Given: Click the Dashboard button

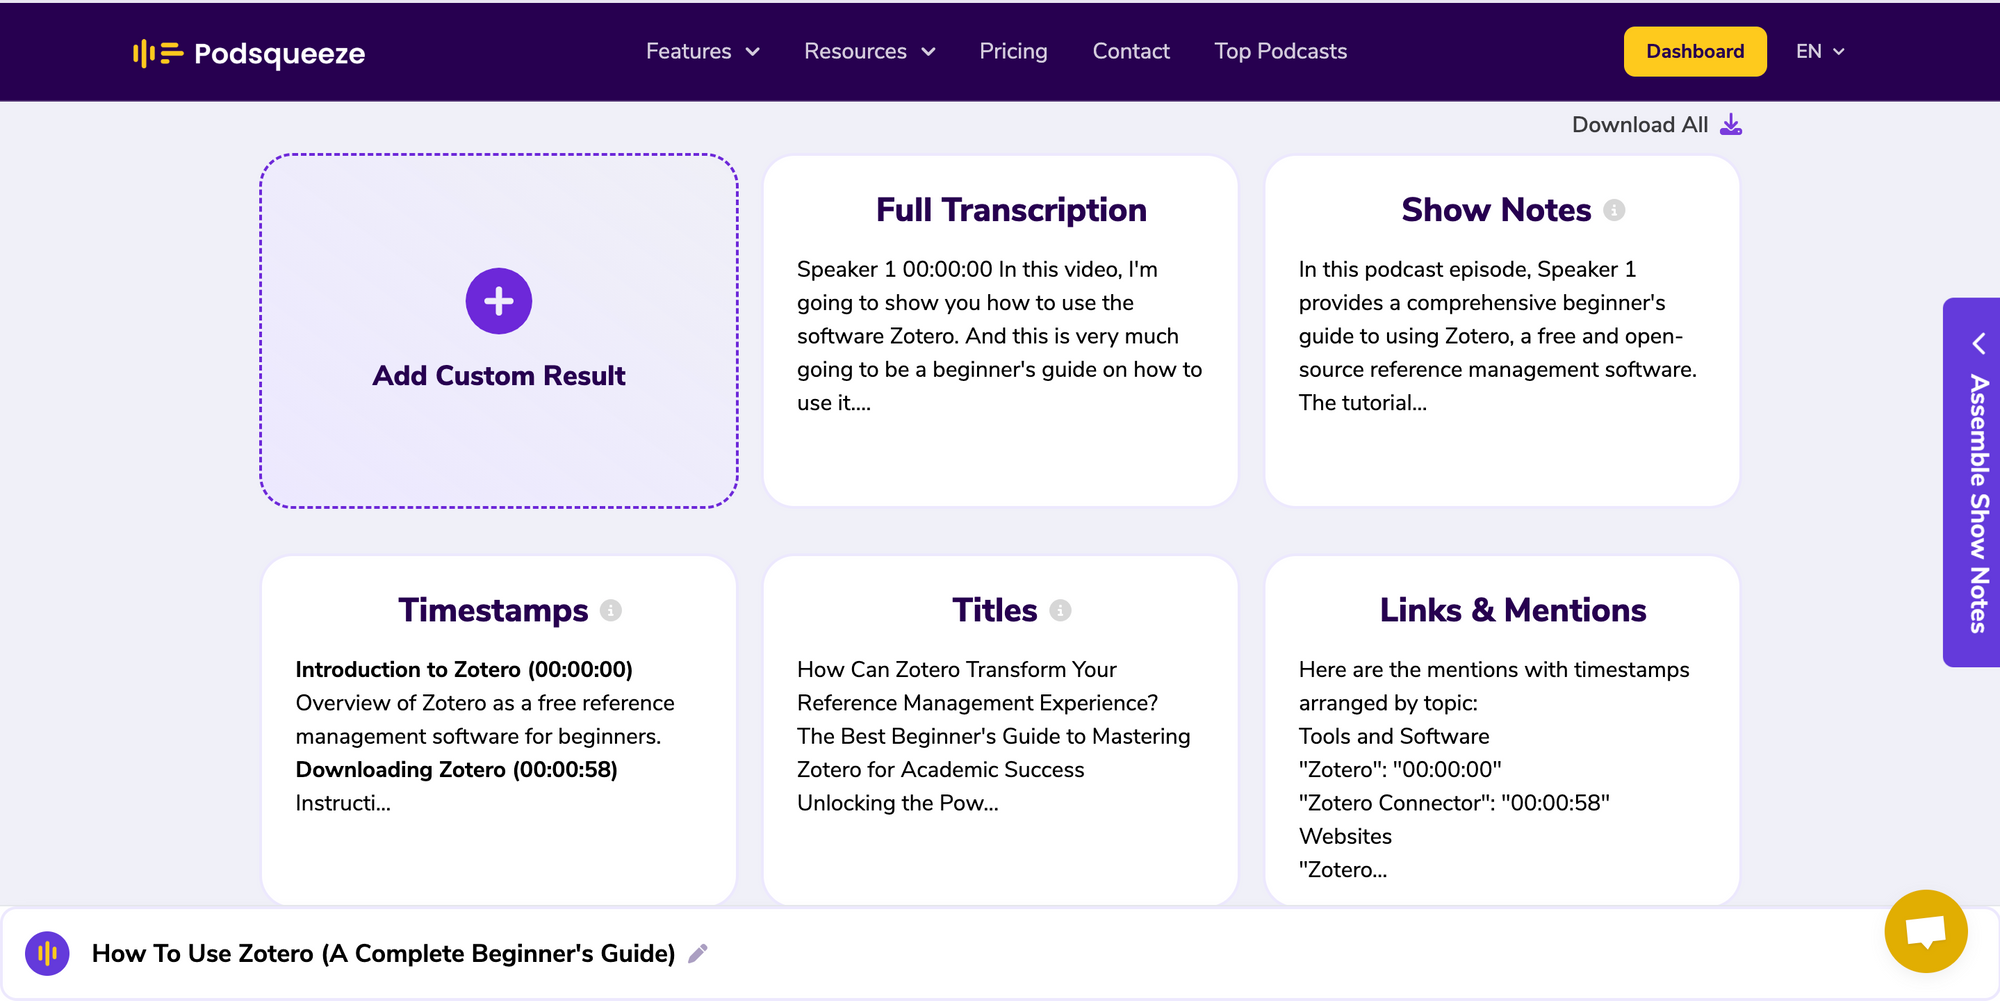Looking at the screenshot, I should coord(1695,52).
